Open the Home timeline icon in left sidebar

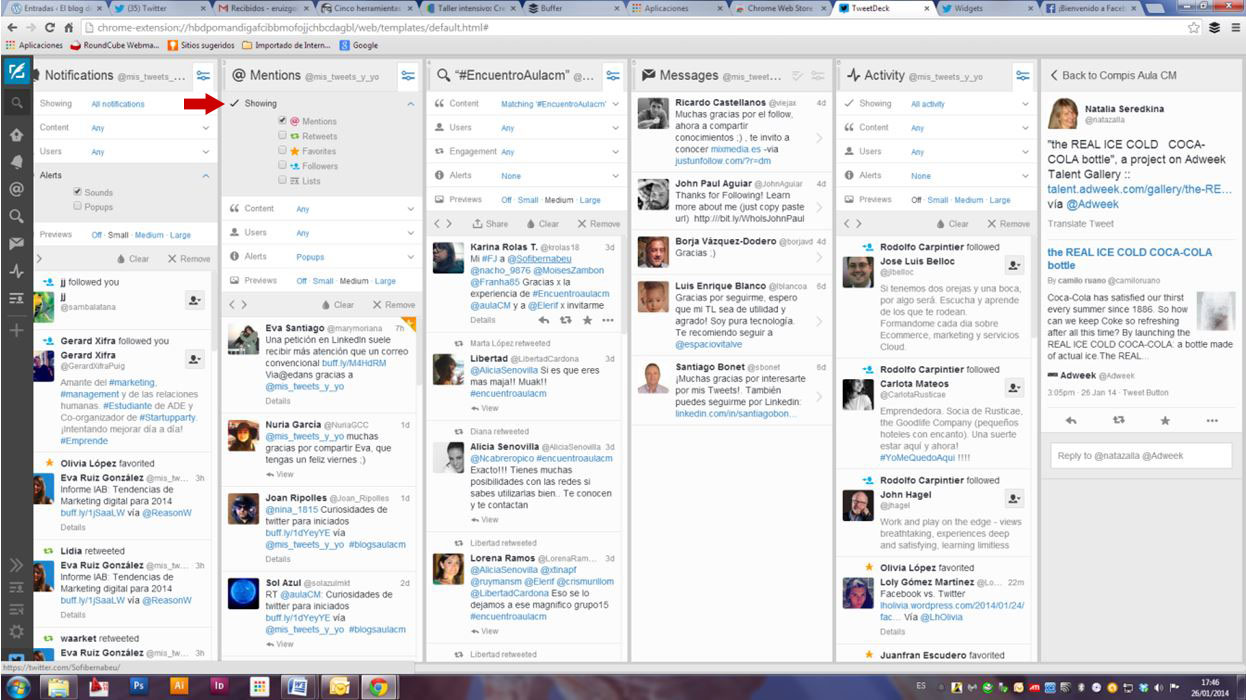(16, 135)
